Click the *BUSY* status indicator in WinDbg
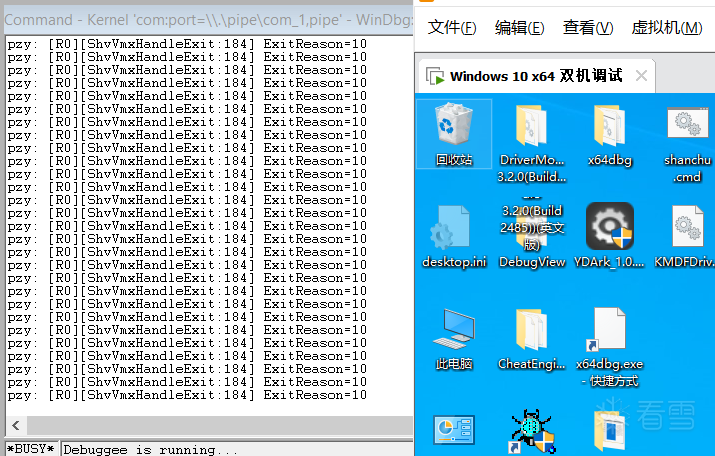Screen dimensions: 715x456 (x=31, y=449)
